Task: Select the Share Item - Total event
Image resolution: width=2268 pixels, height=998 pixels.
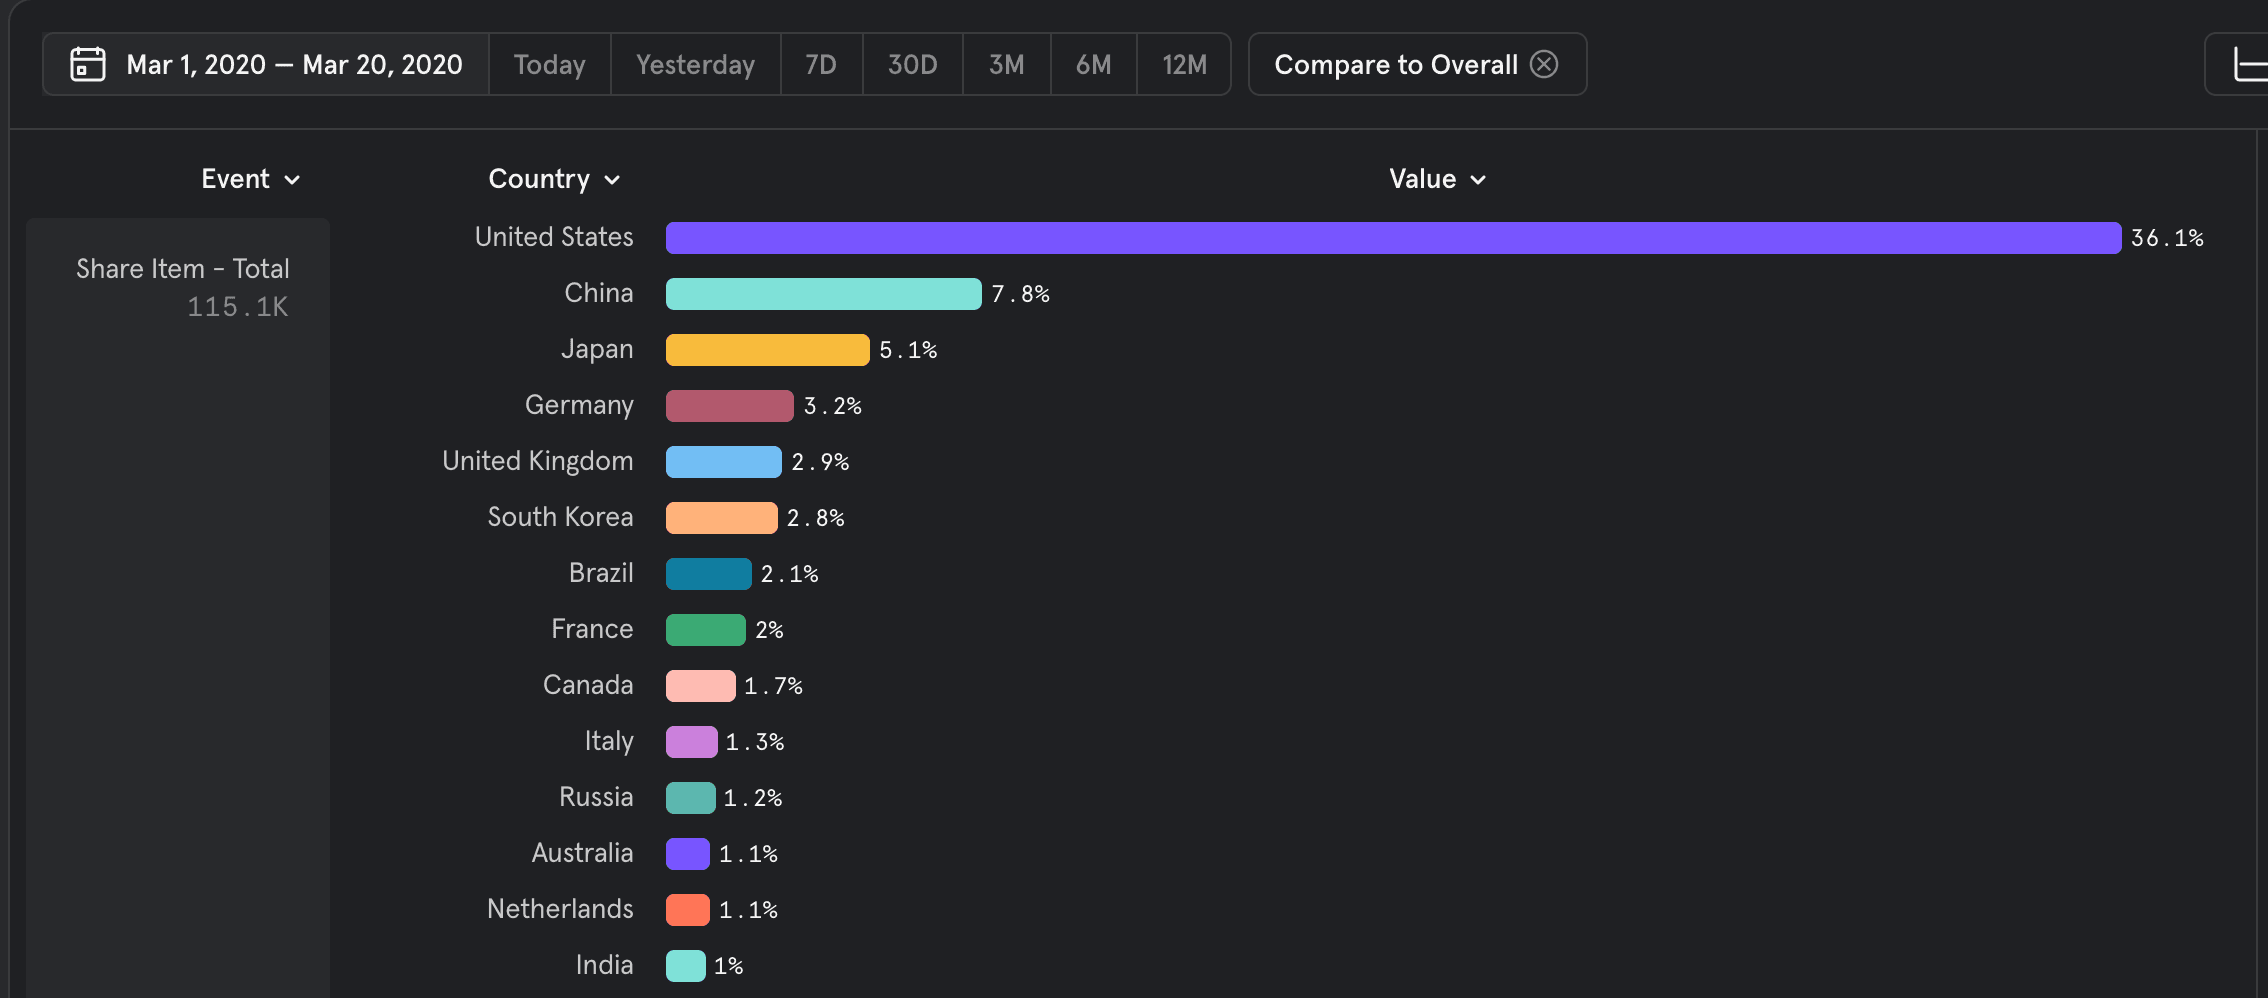Action: coord(182,269)
